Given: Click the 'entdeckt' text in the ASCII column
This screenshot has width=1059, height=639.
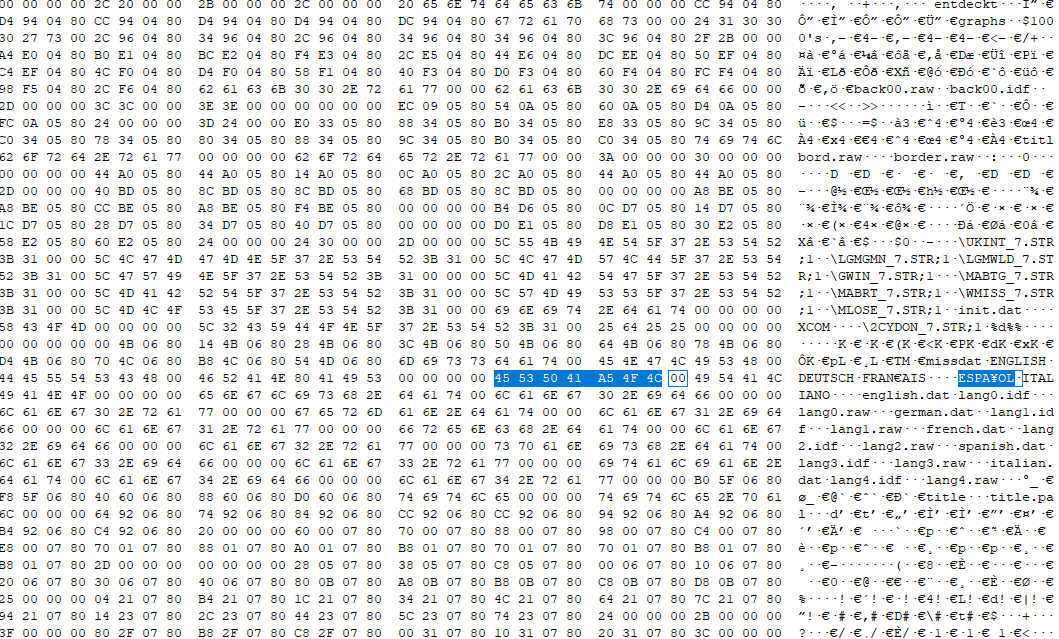Looking at the screenshot, I should [x=966, y=5].
